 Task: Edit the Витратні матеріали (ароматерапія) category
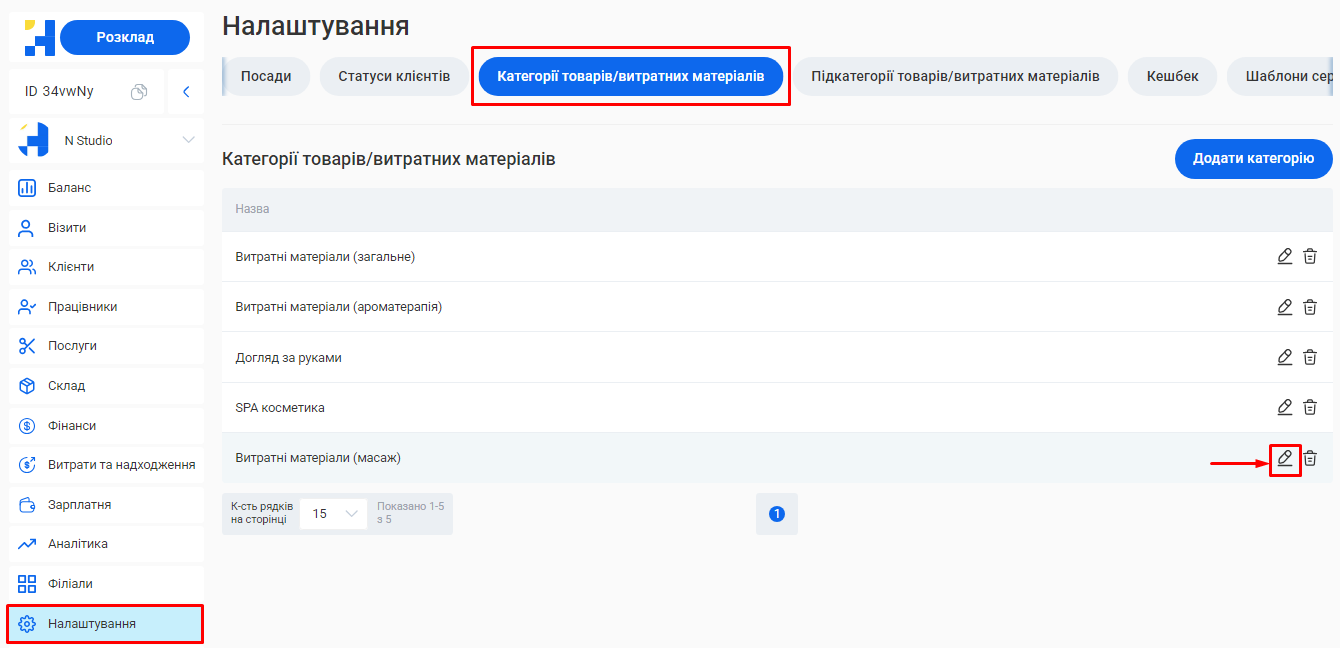1284,307
